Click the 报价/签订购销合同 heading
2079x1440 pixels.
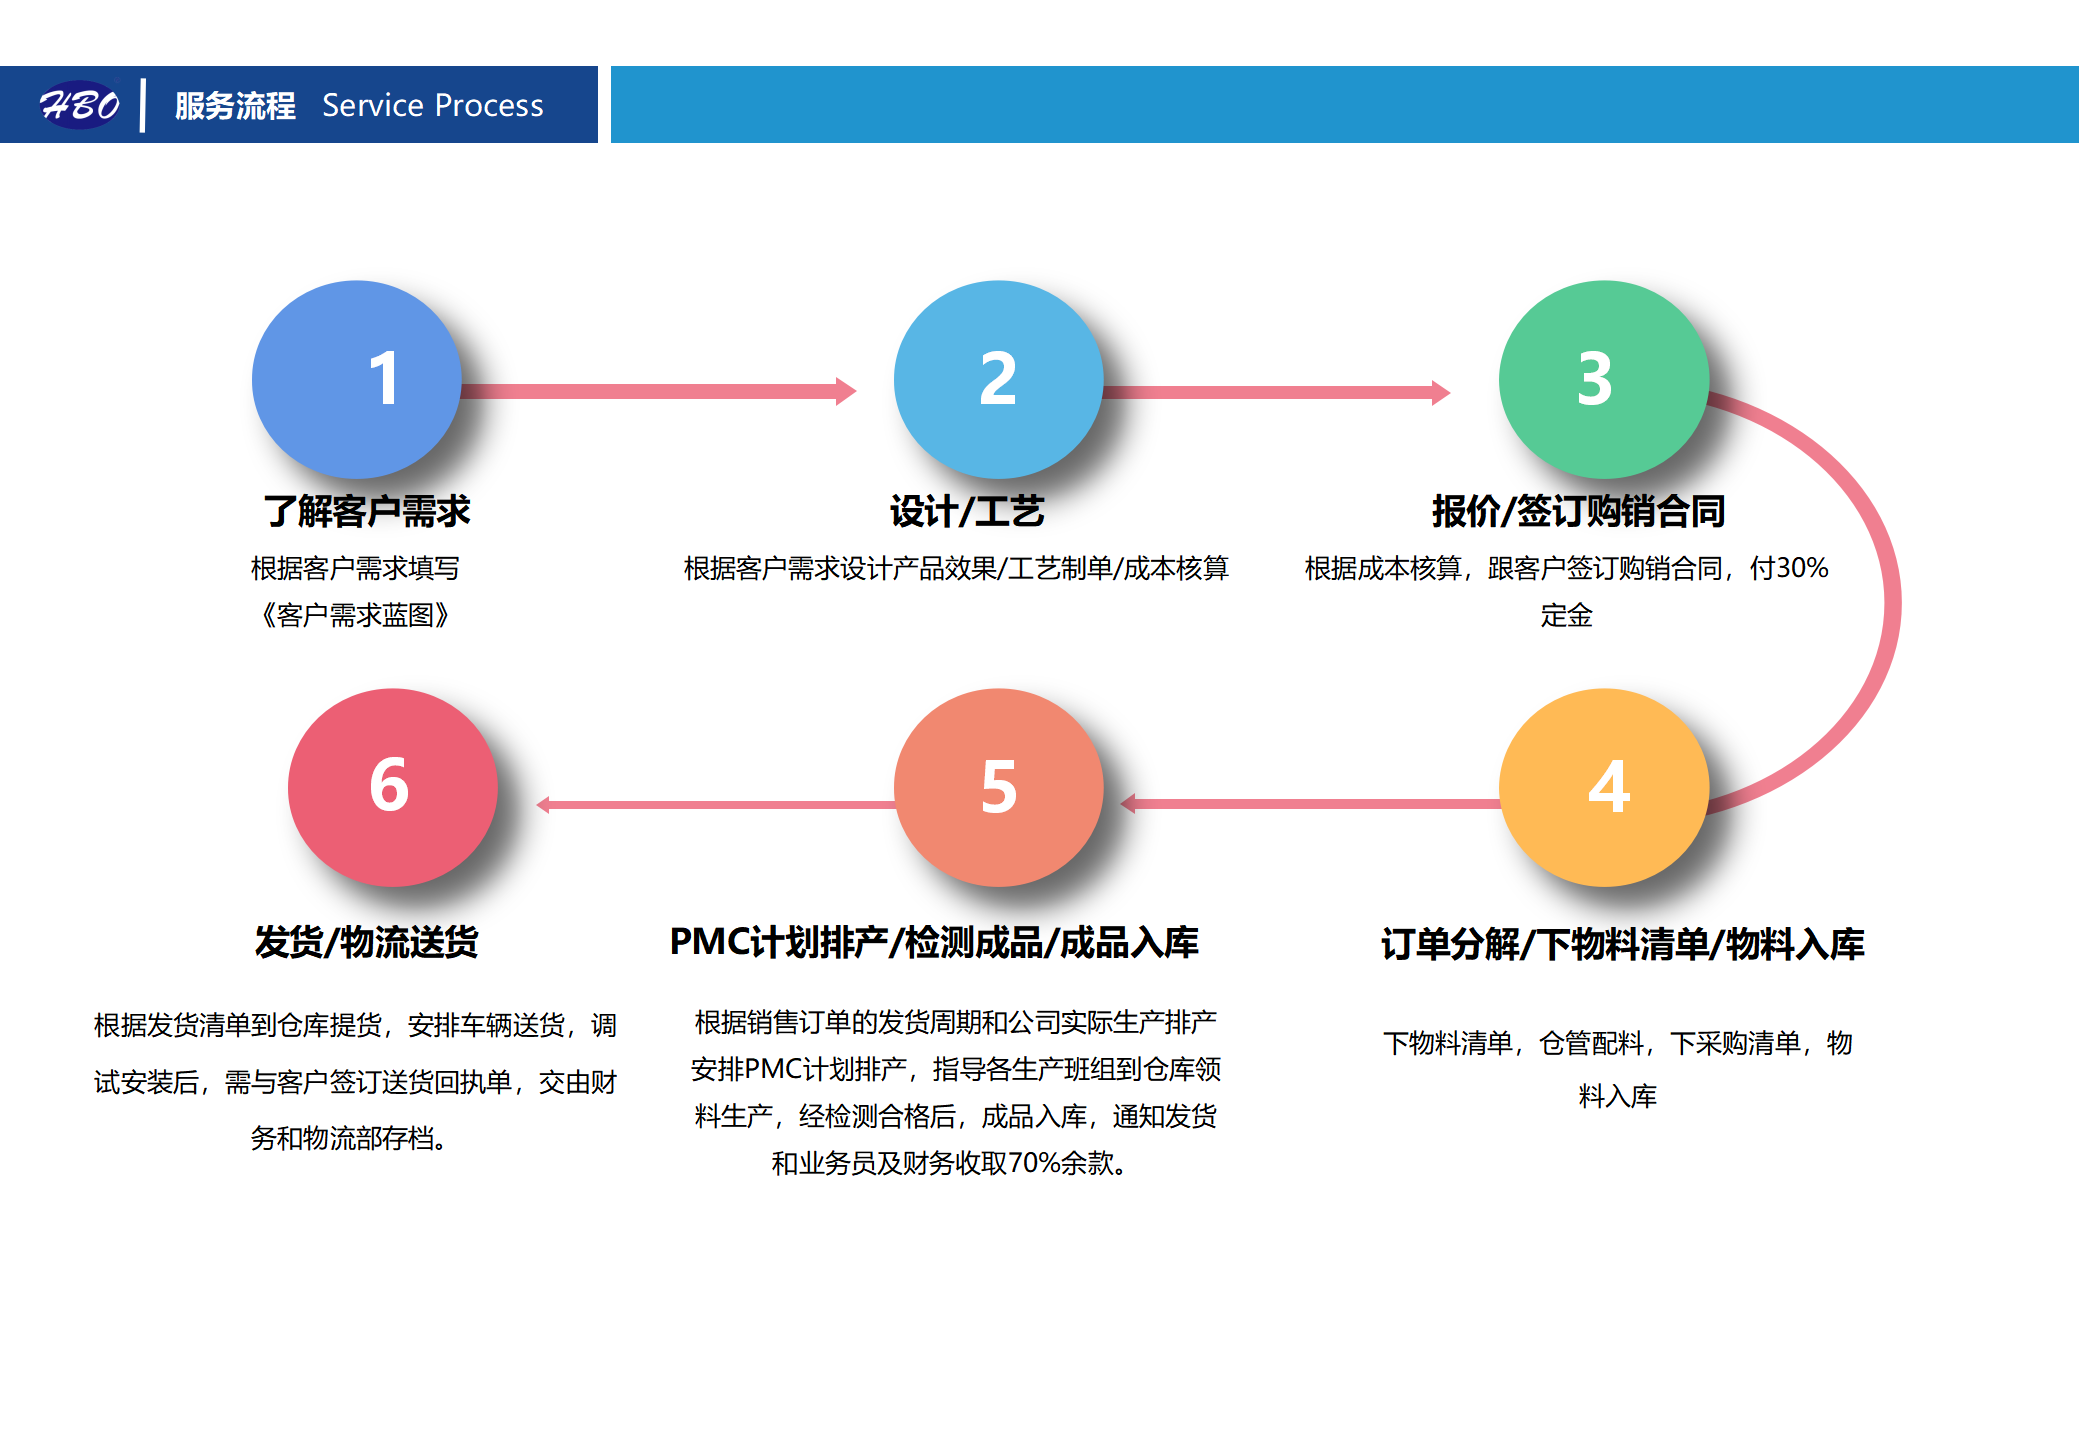(x=1580, y=510)
